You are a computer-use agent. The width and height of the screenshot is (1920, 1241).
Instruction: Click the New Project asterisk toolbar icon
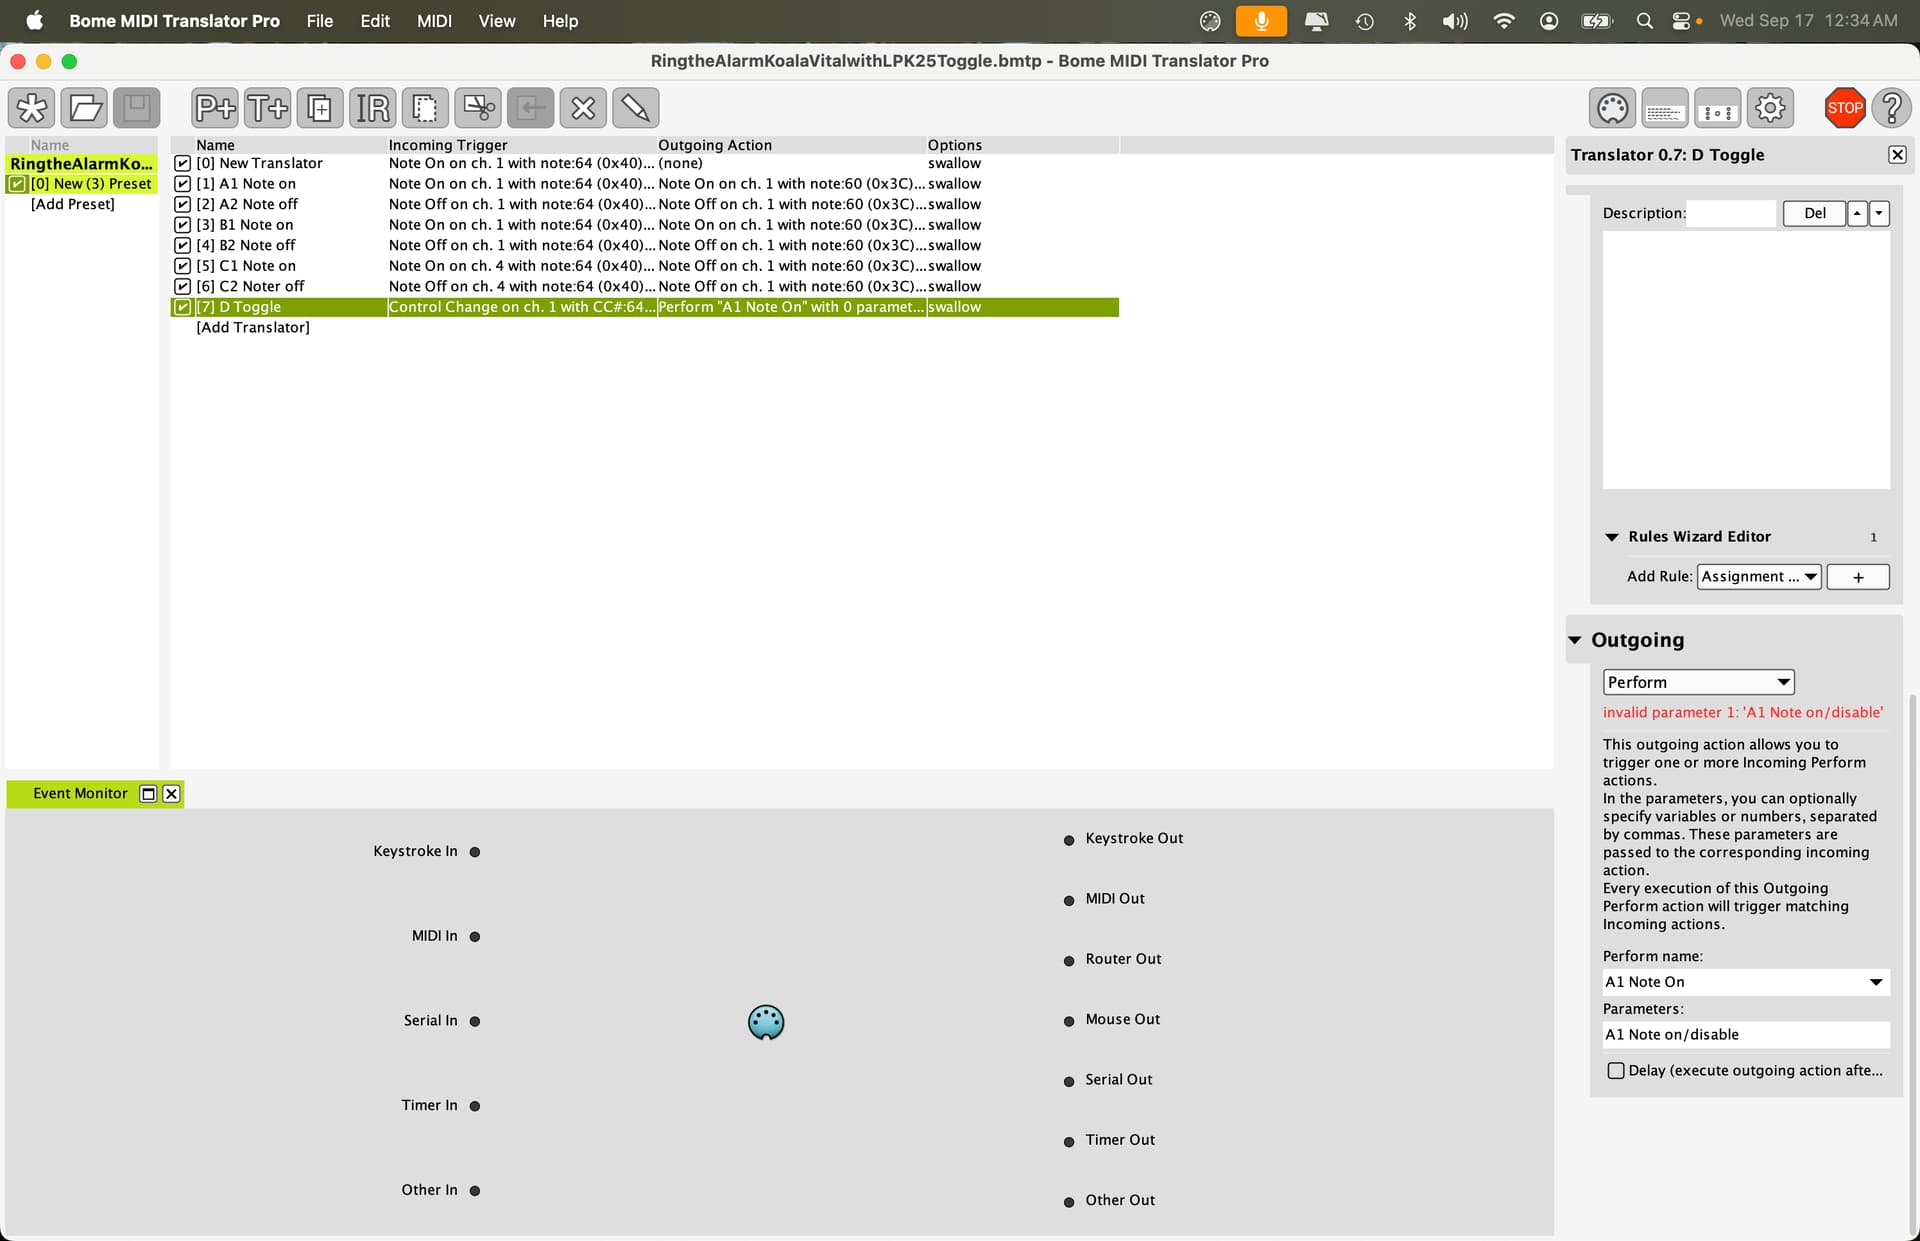[x=32, y=108]
